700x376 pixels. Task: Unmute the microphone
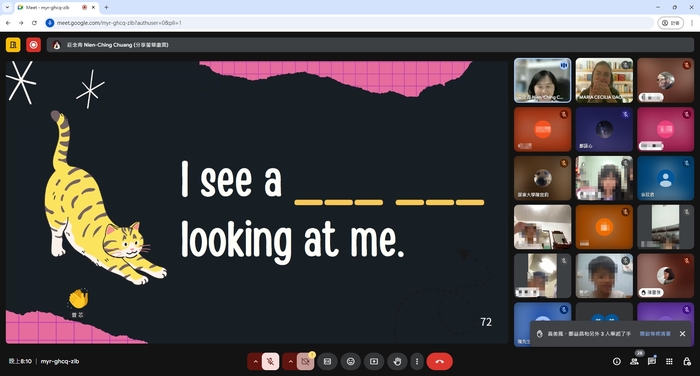(x=271, y=361)
